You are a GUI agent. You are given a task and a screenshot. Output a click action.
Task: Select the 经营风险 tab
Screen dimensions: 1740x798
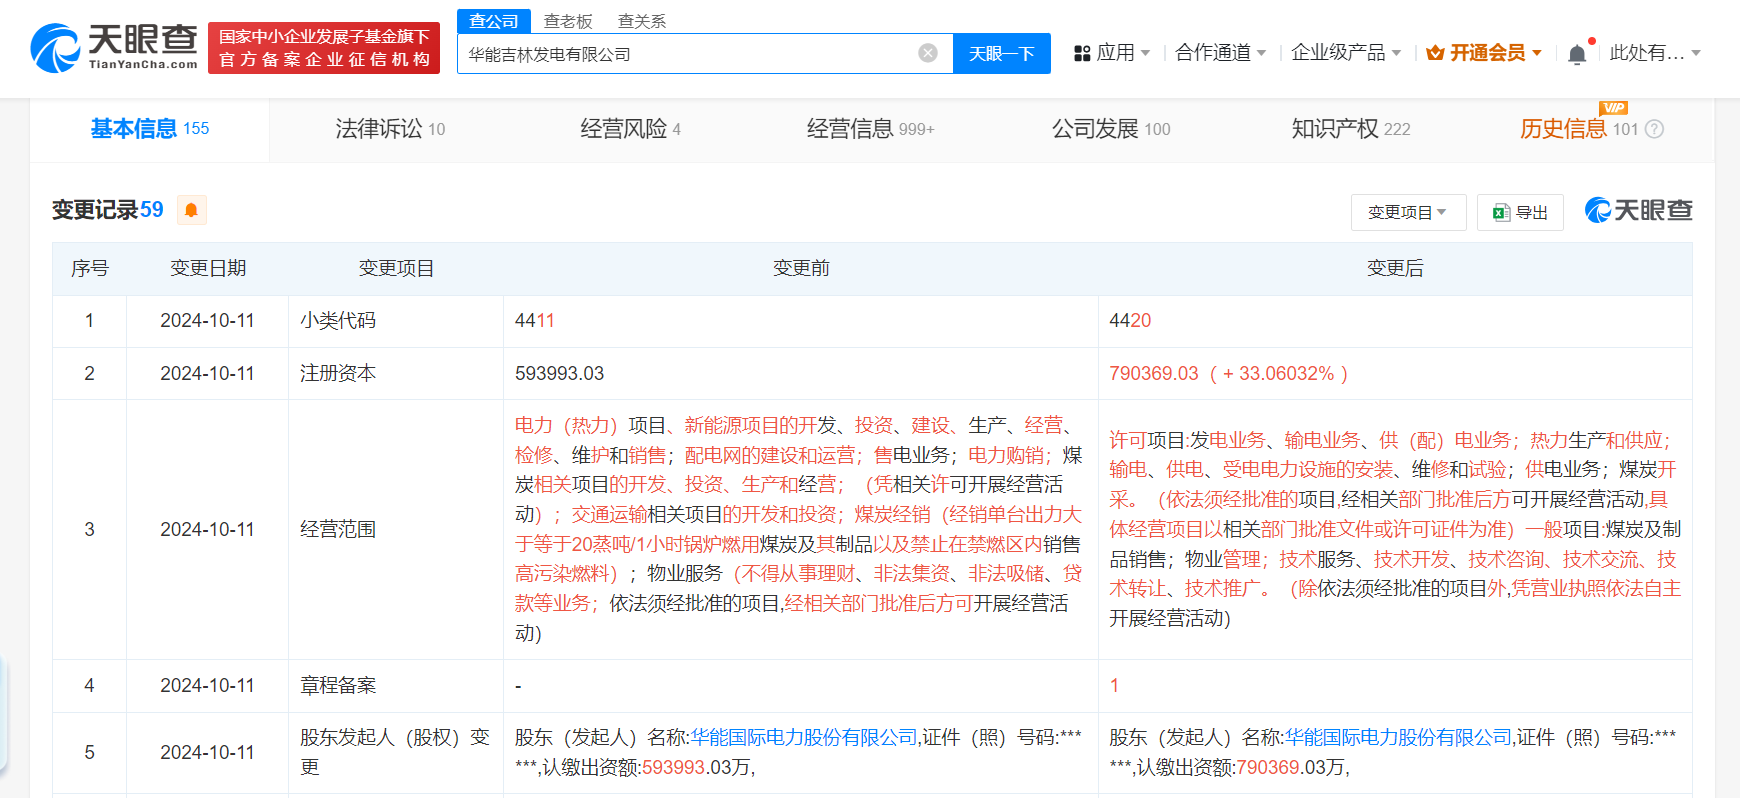(x=630, y=129)
